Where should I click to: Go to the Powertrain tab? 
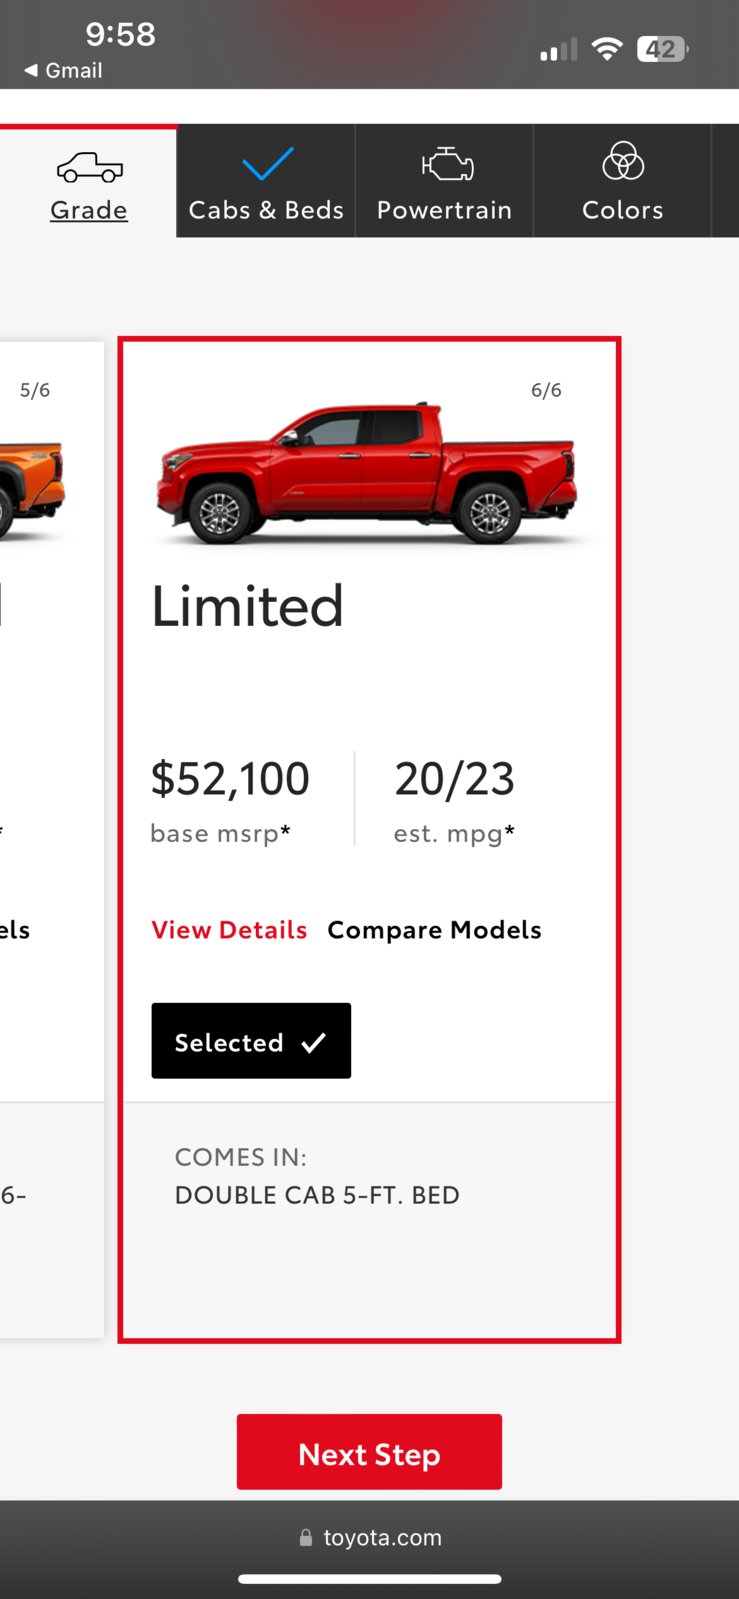[444, 181]
